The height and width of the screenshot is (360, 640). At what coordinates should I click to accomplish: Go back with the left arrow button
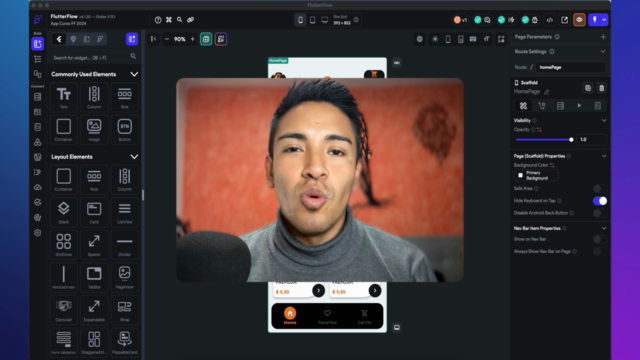[59, 39]
